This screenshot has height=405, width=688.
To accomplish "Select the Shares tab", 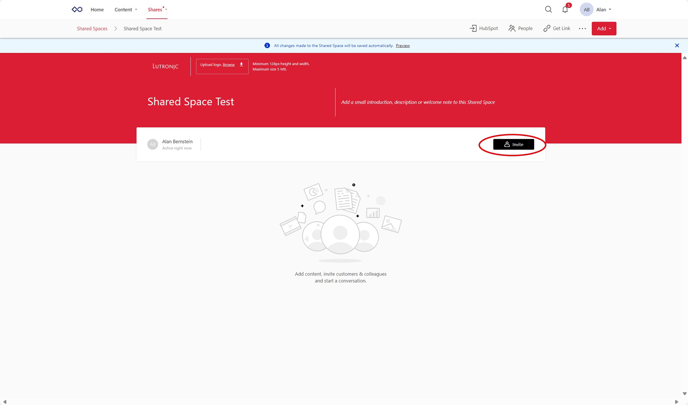I will click(156, 10).
